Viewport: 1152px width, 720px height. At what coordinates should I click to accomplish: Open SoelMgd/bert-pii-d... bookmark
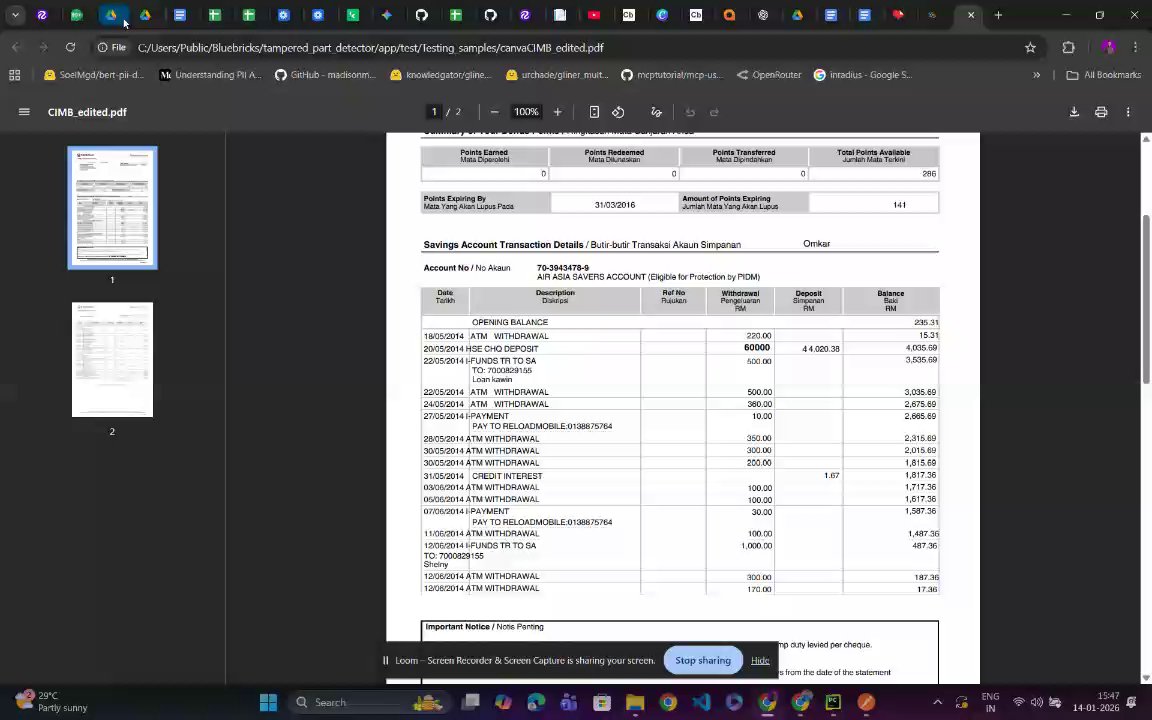94,74
